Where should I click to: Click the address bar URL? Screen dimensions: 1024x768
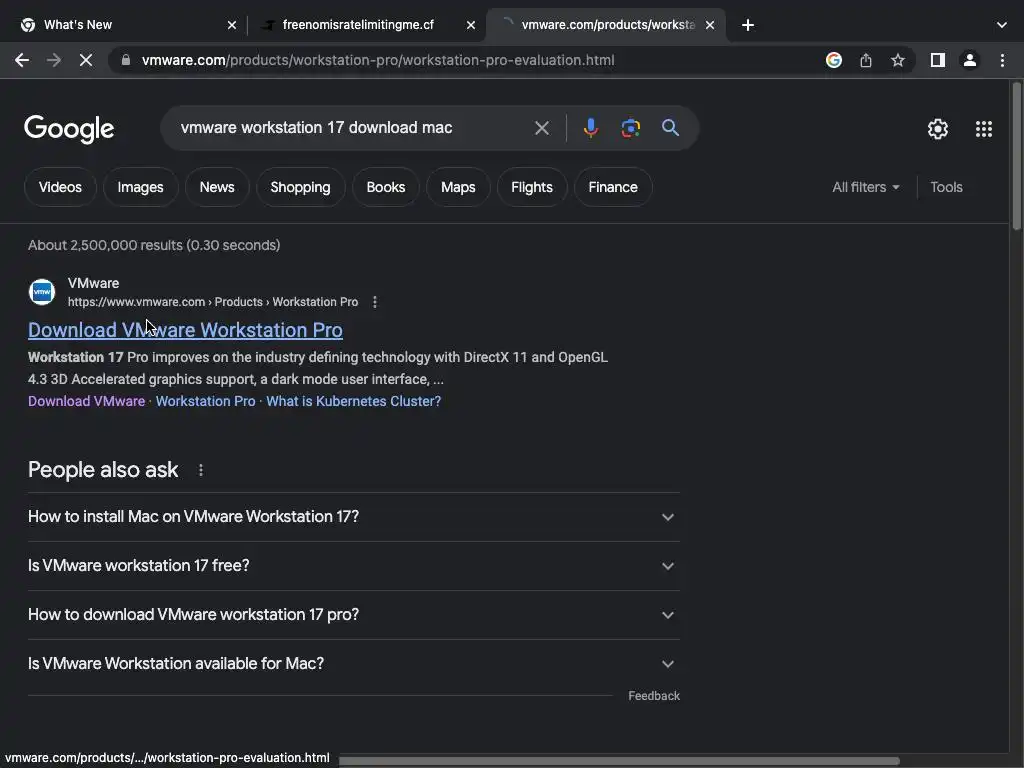(x=378, y=60)
